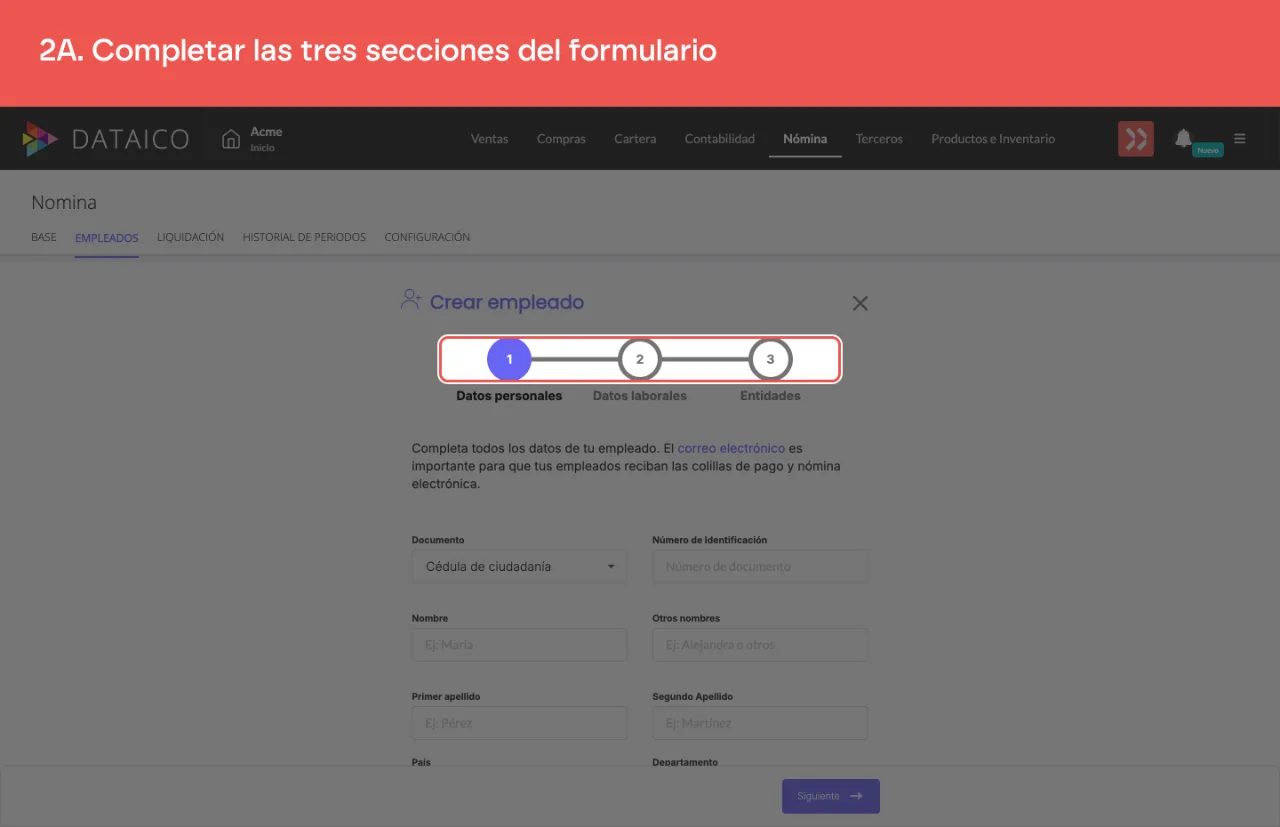The height and width of the screenshot is (827, 1280).
Task: Click the Acme Inicio company label
Action: click(x=266, y=139)
